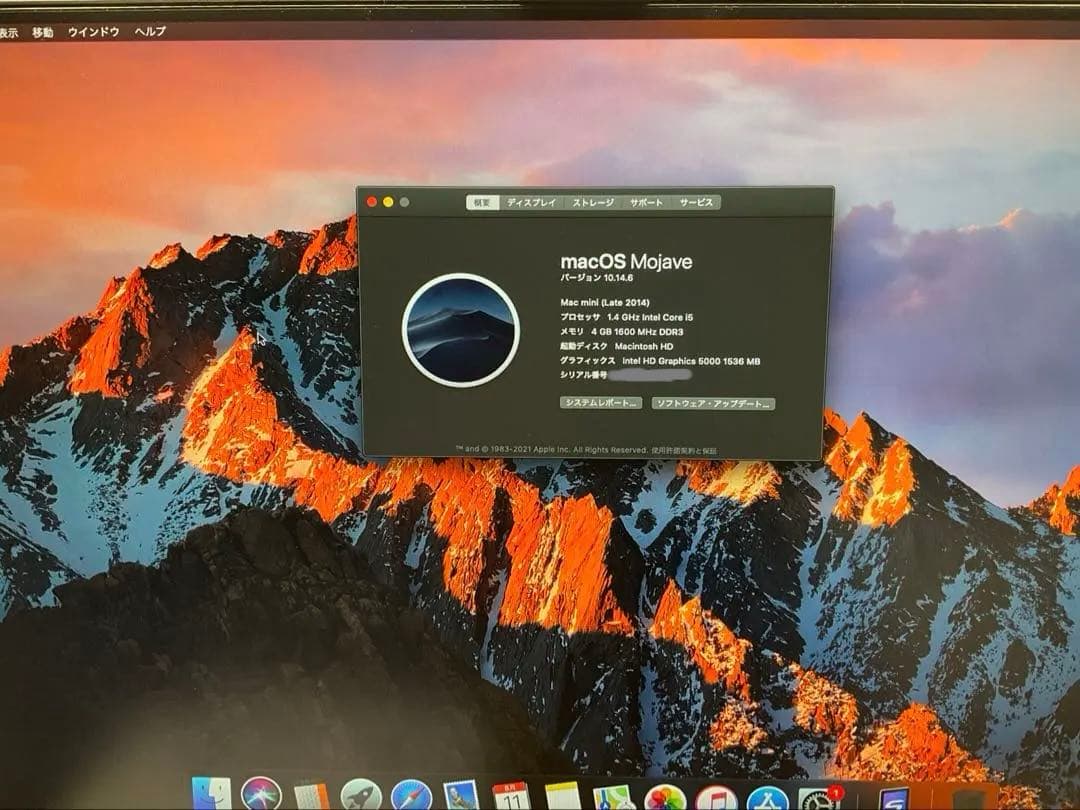Select the サポート tab
1080x810 pixels.
click(x=645, y=201)
